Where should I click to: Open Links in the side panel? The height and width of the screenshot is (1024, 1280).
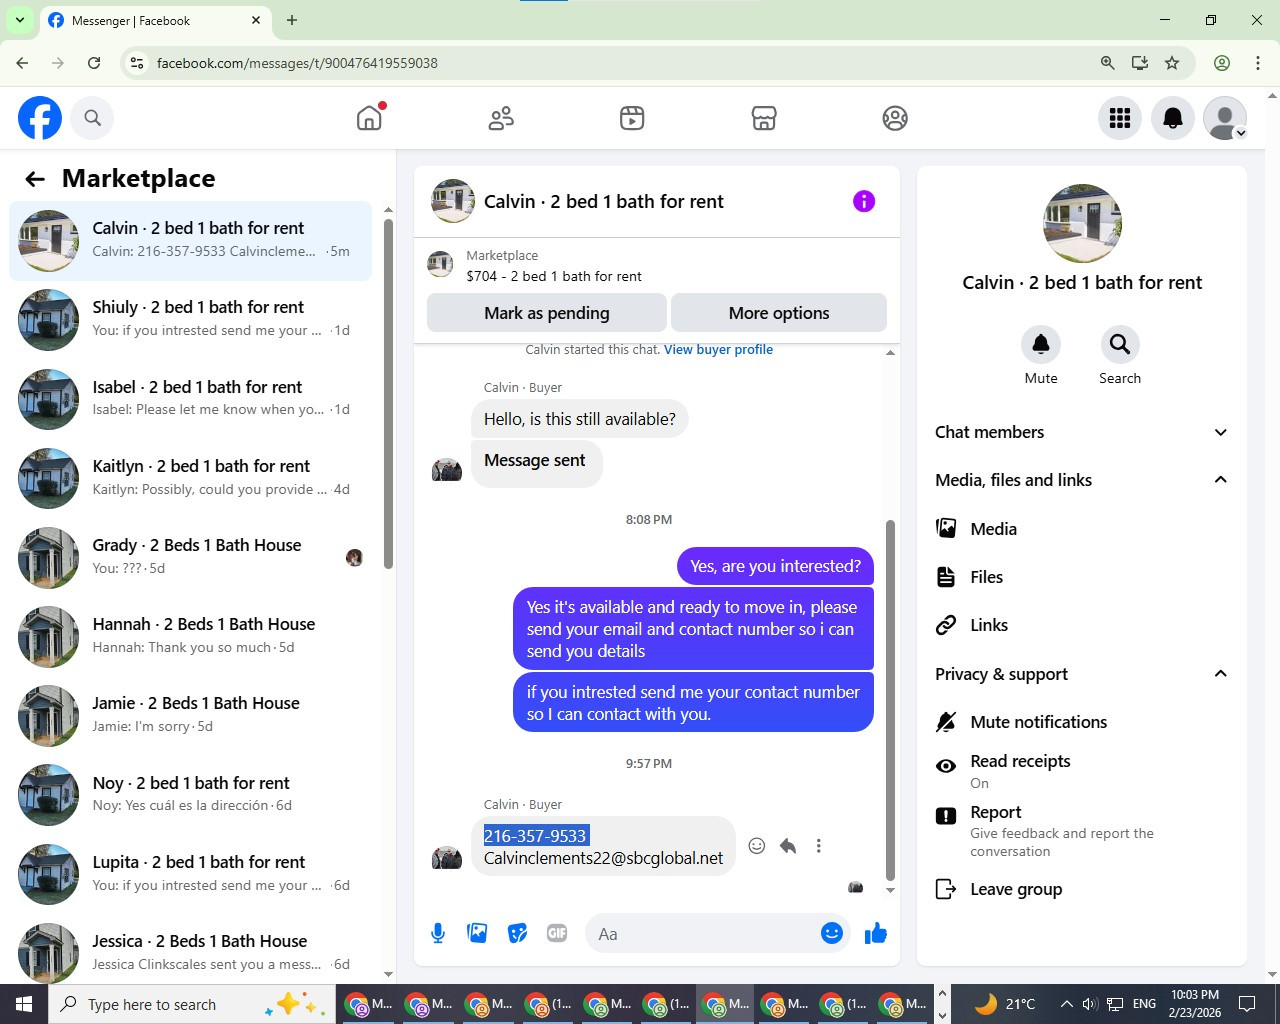[x=1082, y=625]
